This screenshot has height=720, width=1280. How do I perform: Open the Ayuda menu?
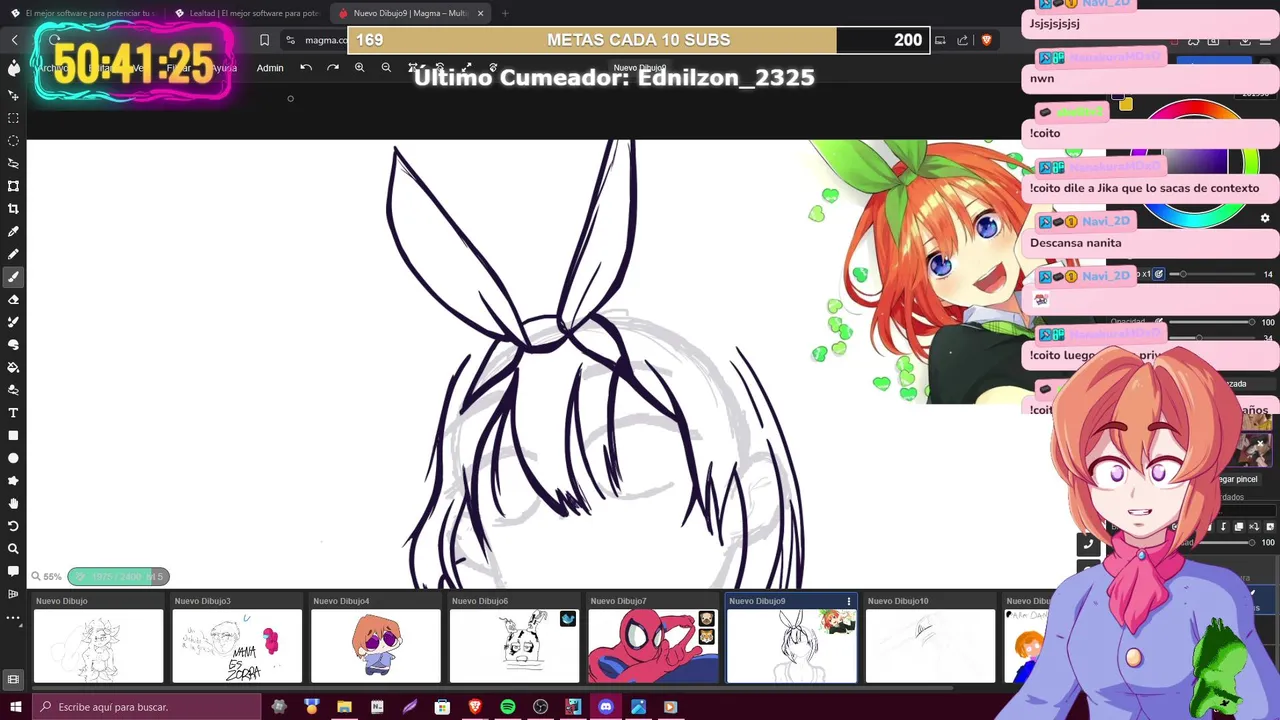(x=223, y=68)
